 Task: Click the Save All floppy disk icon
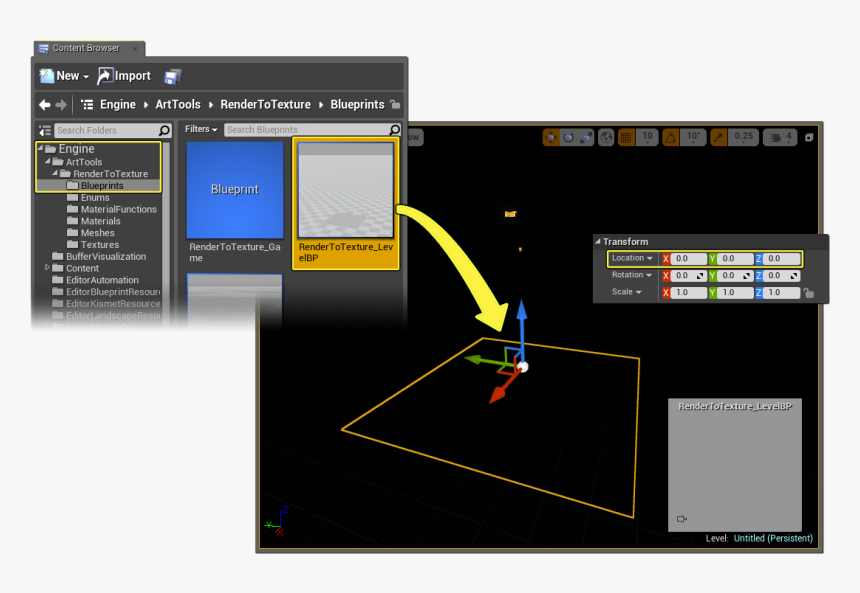click(x=173, y=76)
